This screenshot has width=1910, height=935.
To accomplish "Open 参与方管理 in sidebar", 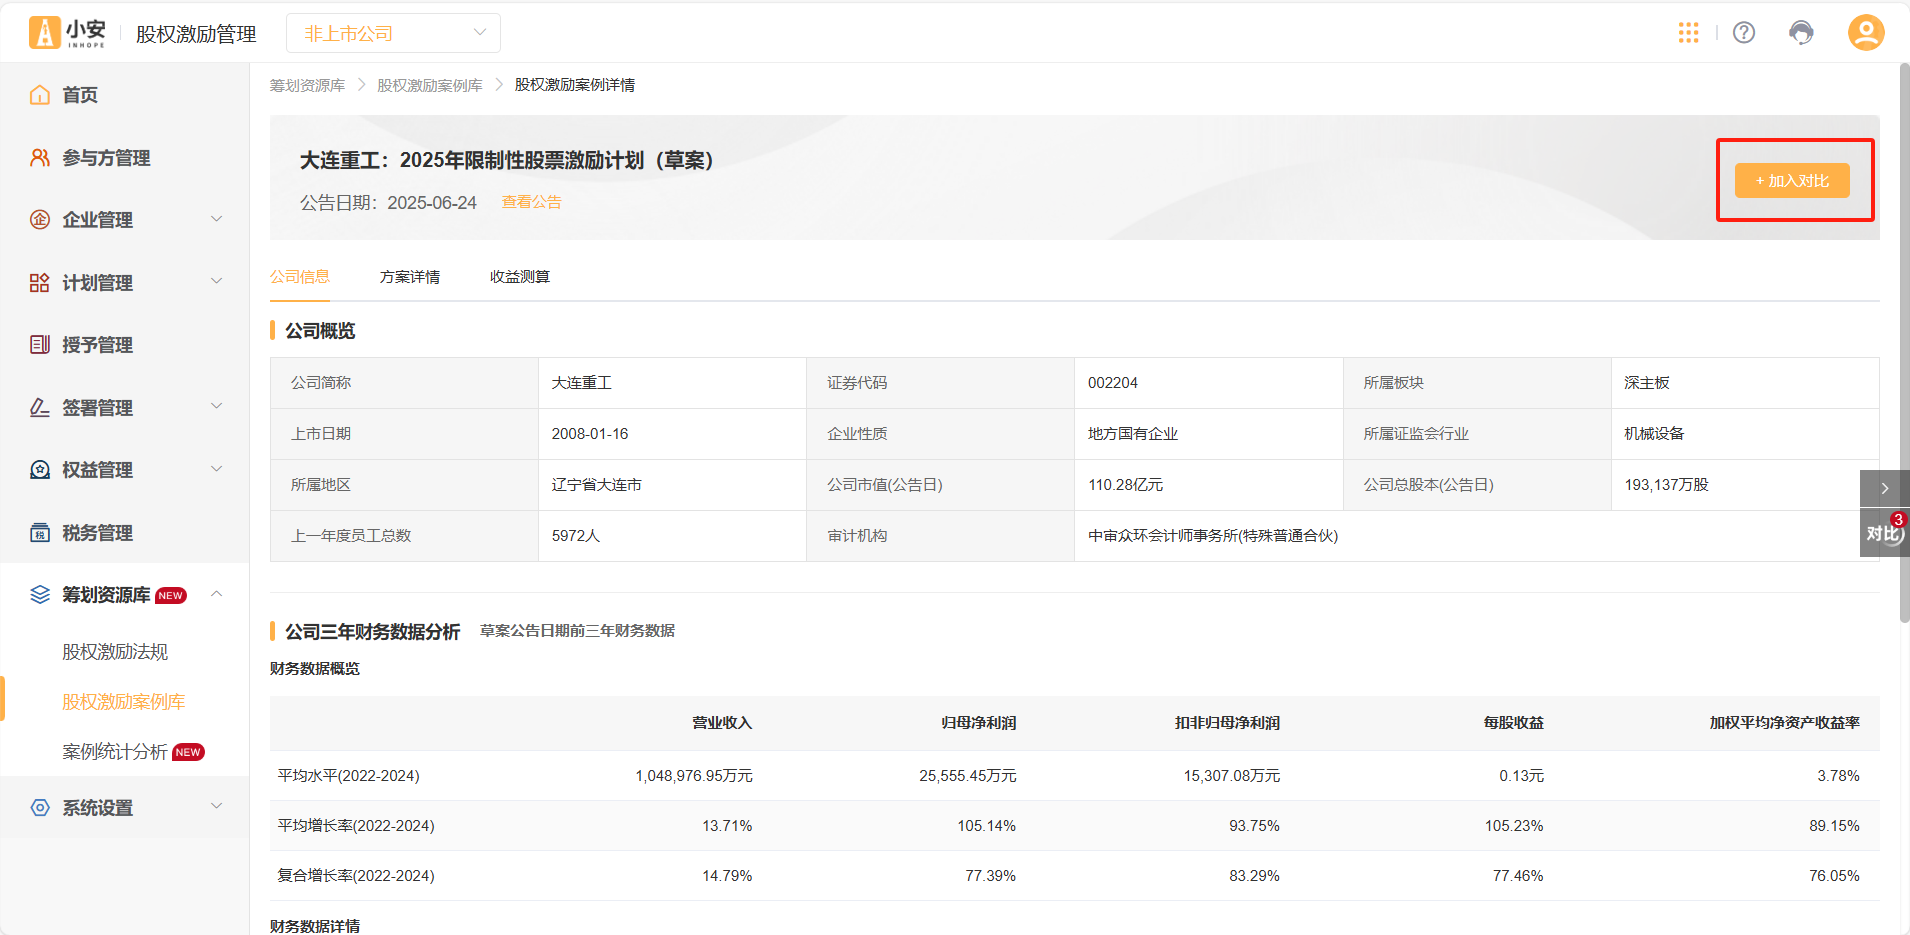I will (x=106, y=158).
